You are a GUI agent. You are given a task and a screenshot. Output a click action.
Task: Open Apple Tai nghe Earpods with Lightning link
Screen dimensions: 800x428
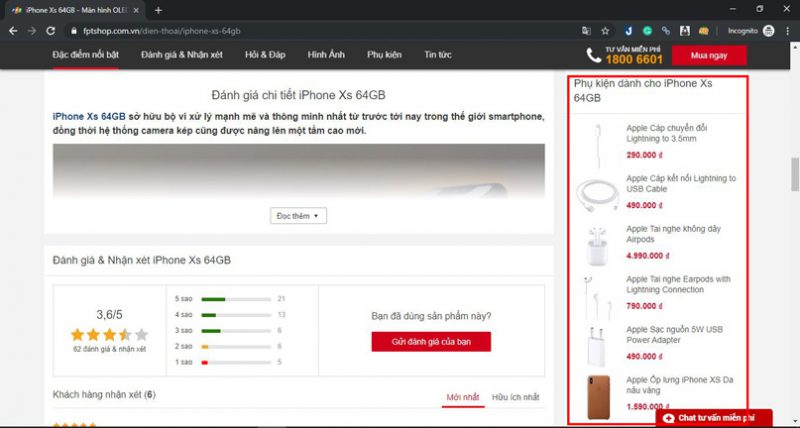point(678,284)
